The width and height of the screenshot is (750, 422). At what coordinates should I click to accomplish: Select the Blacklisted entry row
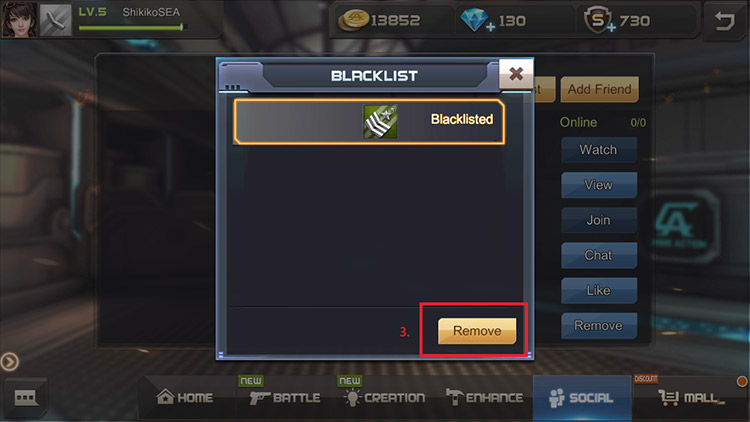tap(369, 122)
